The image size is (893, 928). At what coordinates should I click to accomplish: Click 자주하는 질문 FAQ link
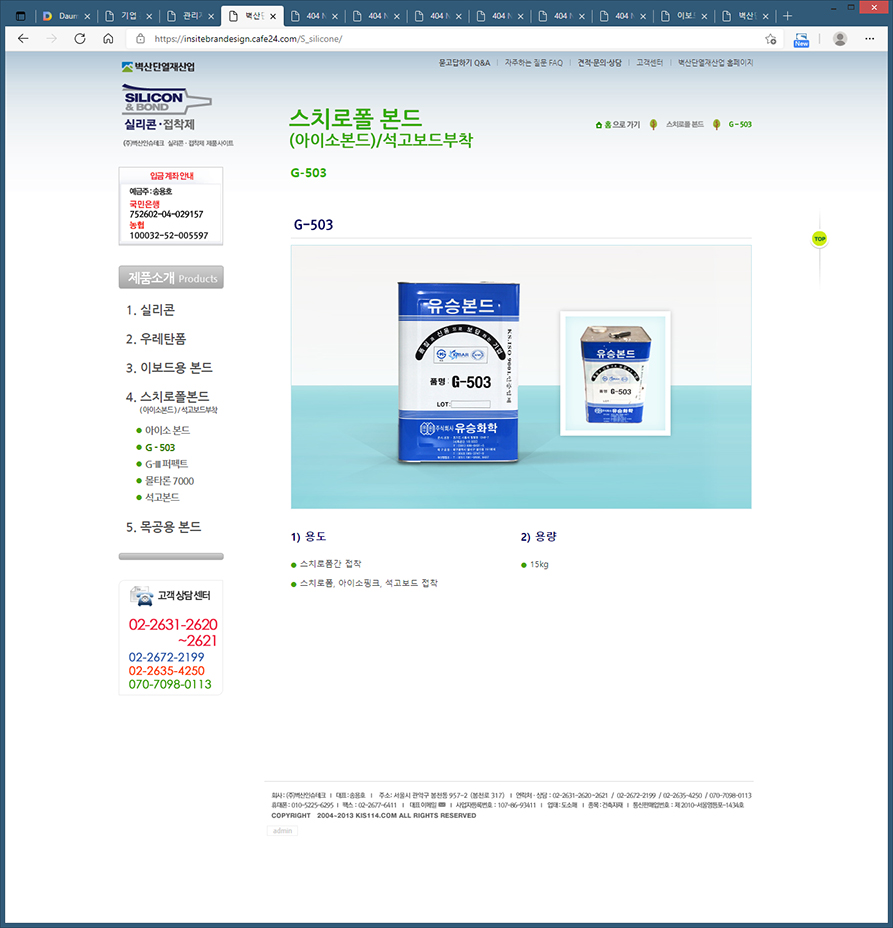click(533, 62)
